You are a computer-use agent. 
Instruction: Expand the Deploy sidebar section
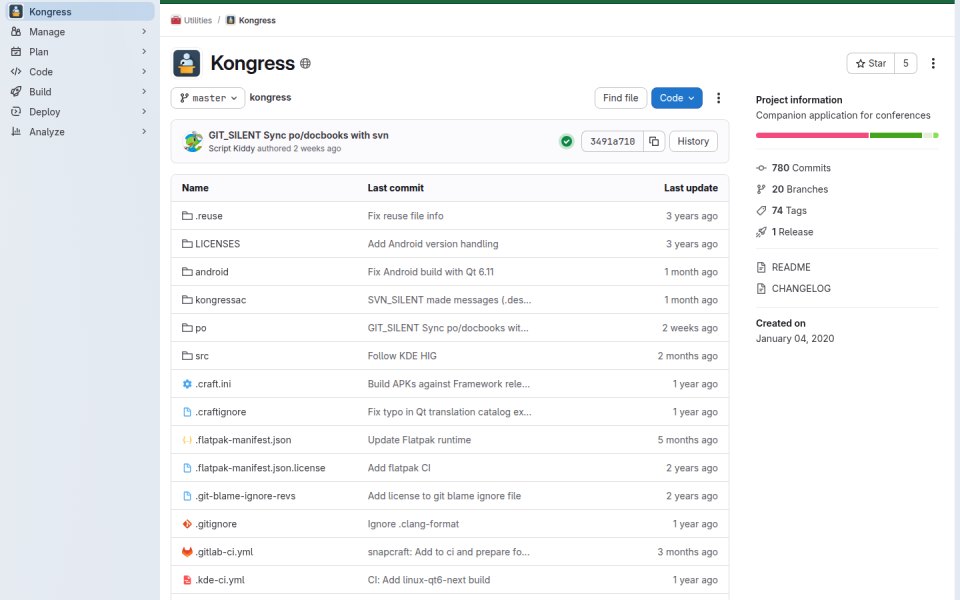[x=80, y=112]
